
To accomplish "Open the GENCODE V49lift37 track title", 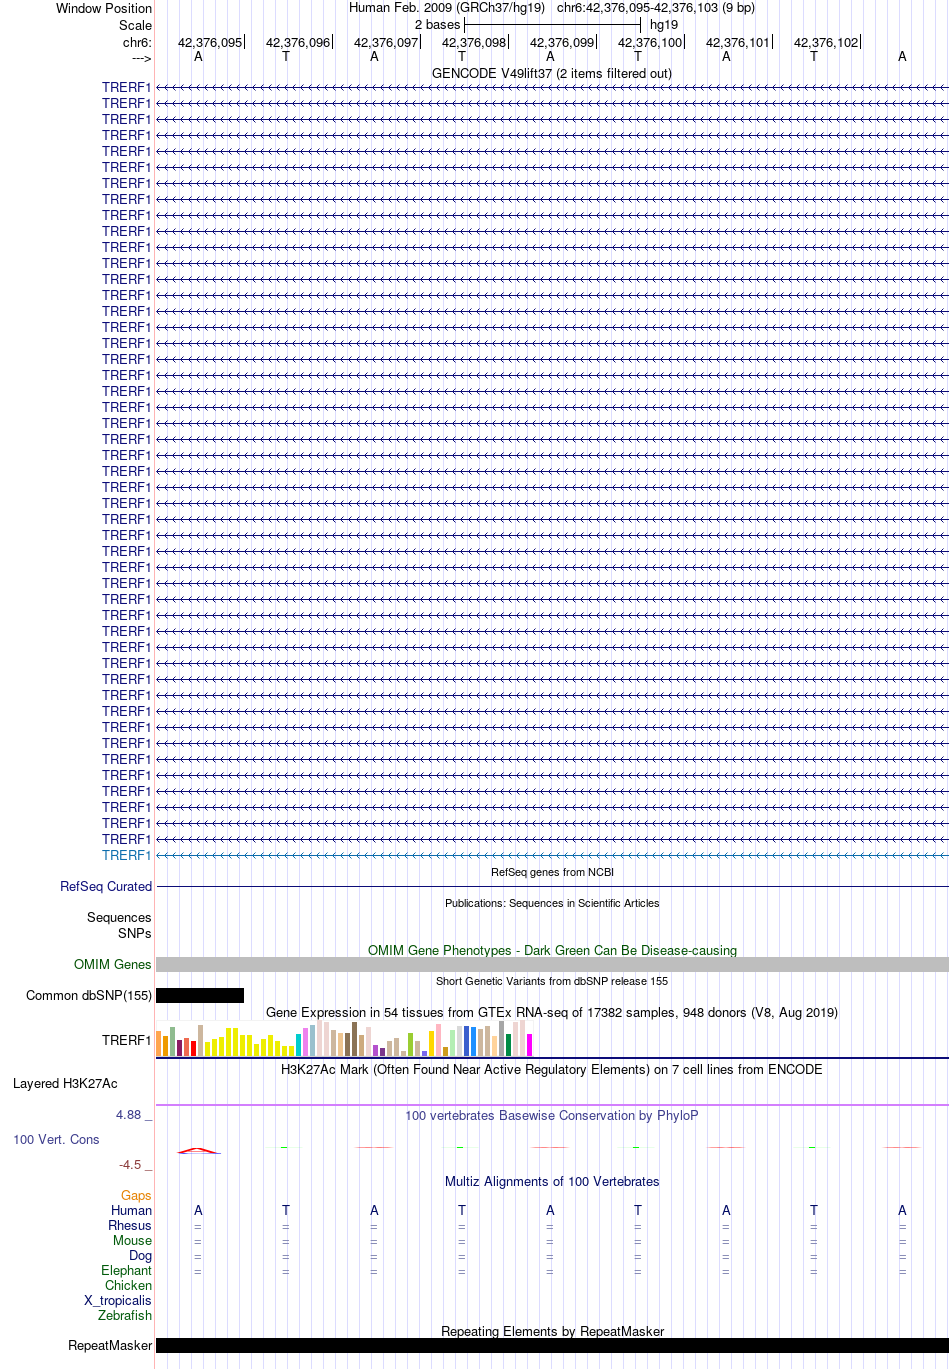I will click(x=552, y=73).
